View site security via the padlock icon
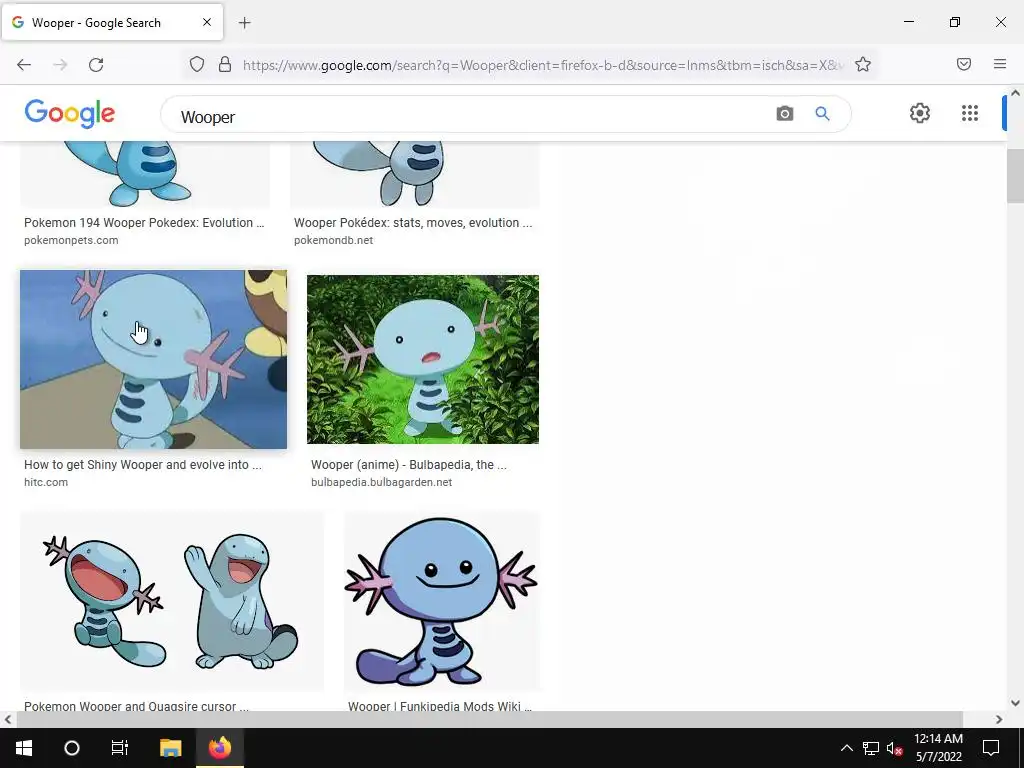The width and height of the screenshot is (1024, 768). point(225,64)
